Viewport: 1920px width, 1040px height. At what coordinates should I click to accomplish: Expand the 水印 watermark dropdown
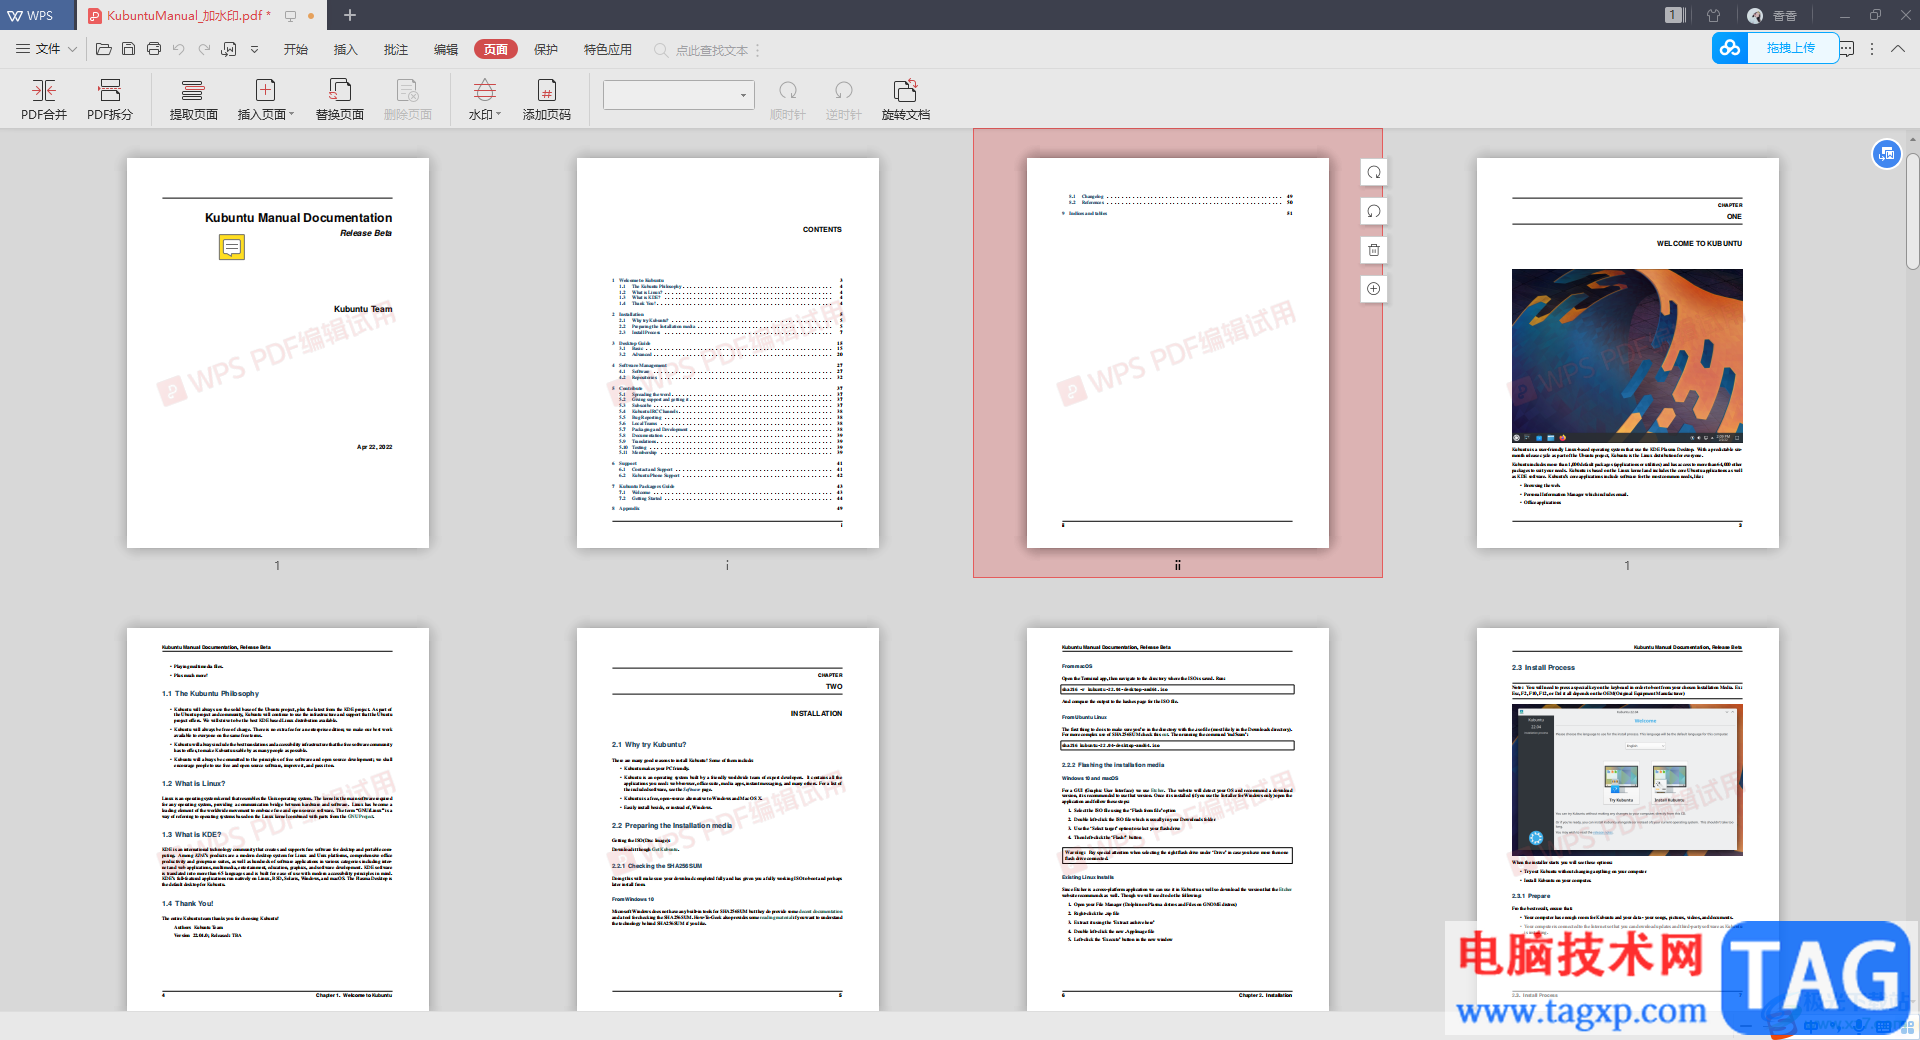(498, 115)
